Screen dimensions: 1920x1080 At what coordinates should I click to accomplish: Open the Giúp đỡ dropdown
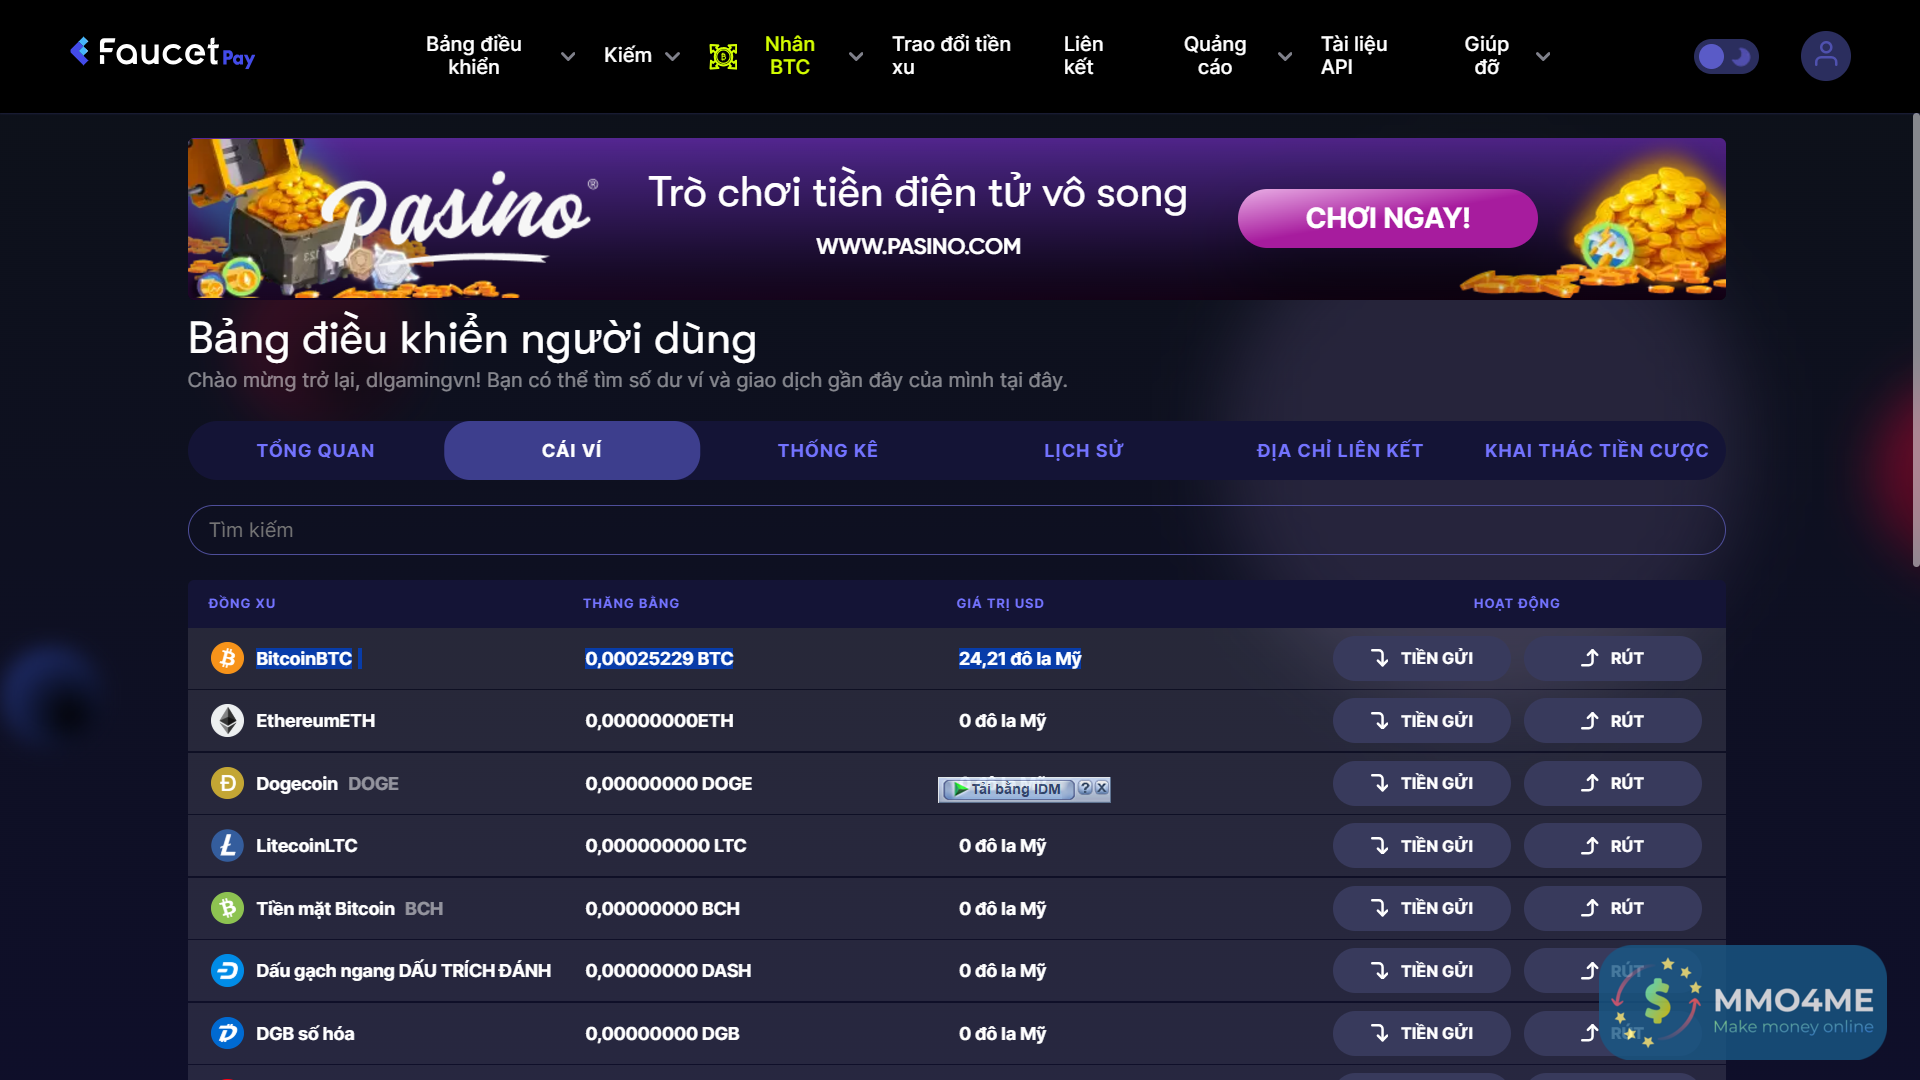pyautogui.click(x=1542, y=56)
